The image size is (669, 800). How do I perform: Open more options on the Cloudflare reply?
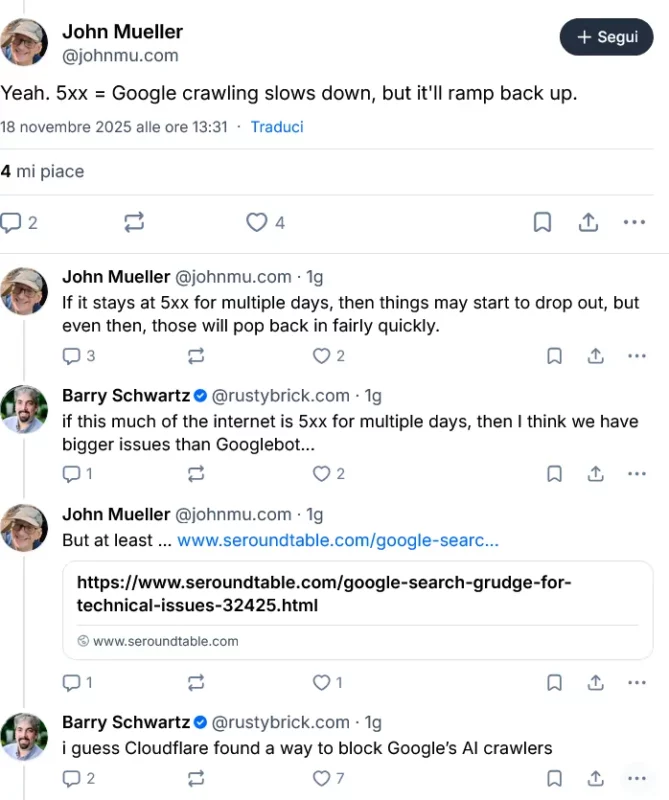coord(636,778)
